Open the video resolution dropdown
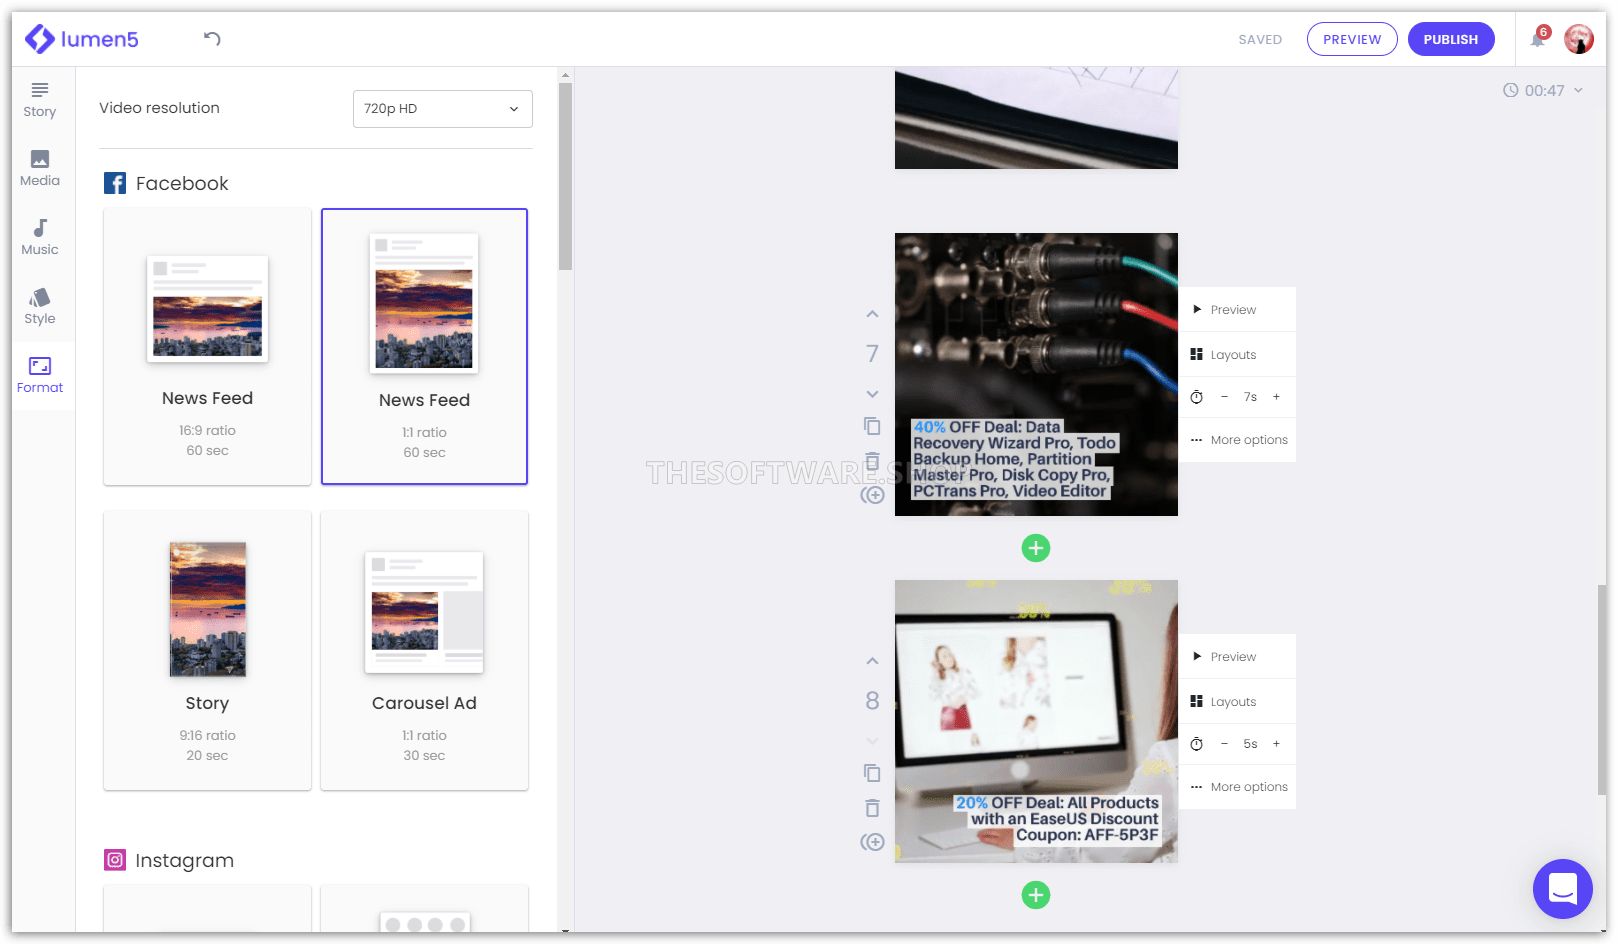The height and width of the screenshot is (944, 1618). coord(442,108)
